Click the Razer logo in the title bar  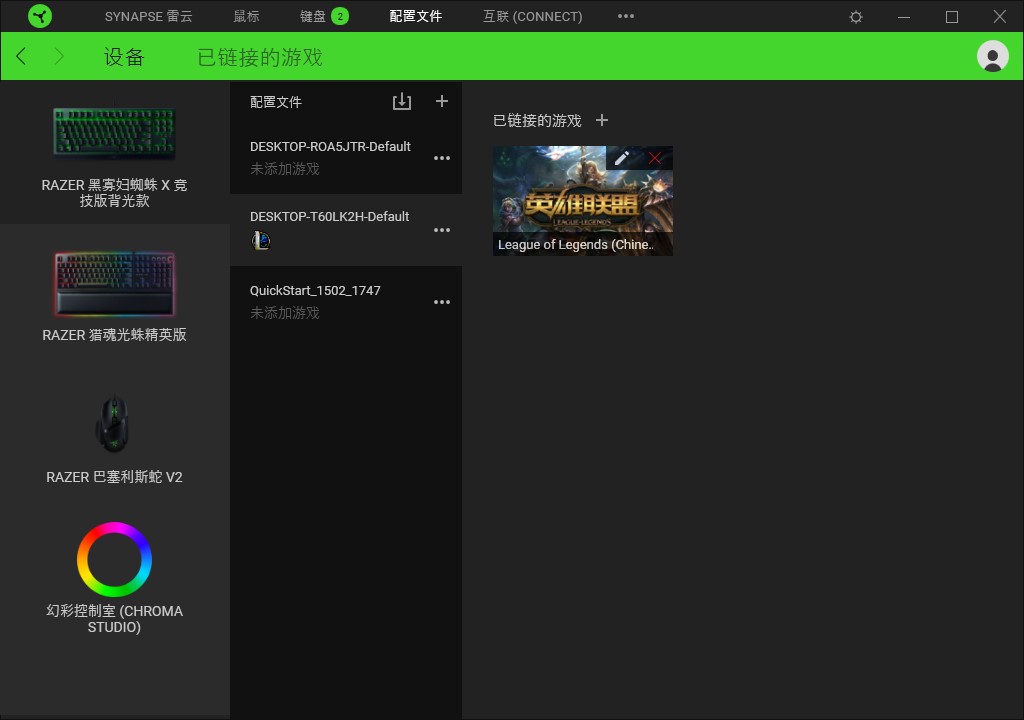pyautogui.click(x=40, y=16)
